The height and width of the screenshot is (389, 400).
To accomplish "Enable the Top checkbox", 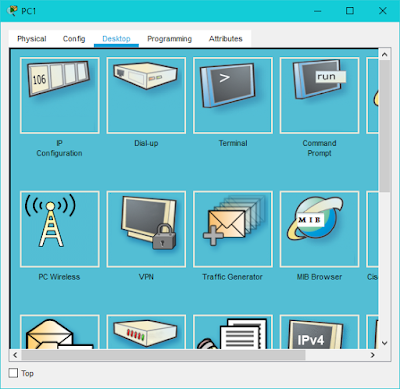I will tap(13, 373).
